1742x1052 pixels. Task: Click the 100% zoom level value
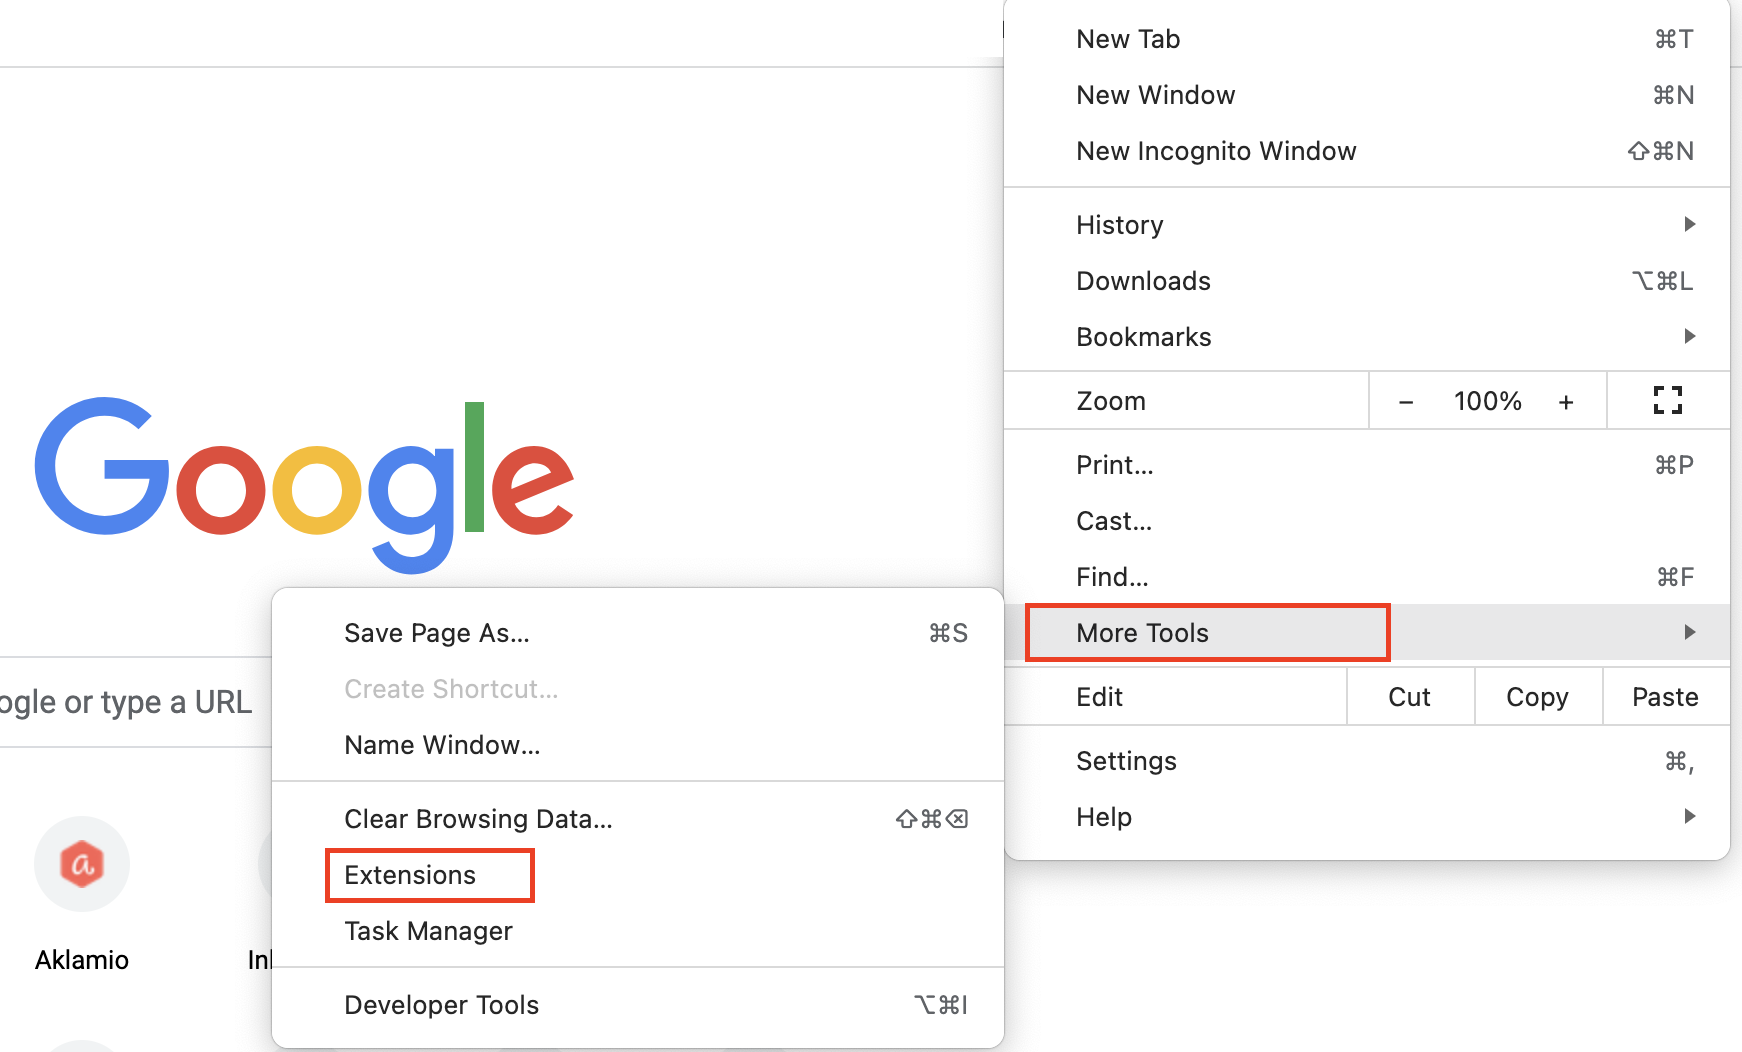coord(1487,401)
